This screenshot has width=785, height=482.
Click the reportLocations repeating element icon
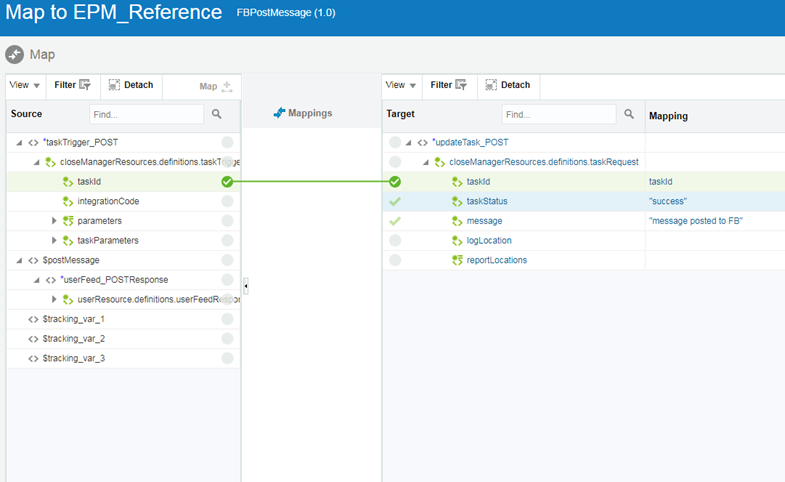[x=457, y=260]
